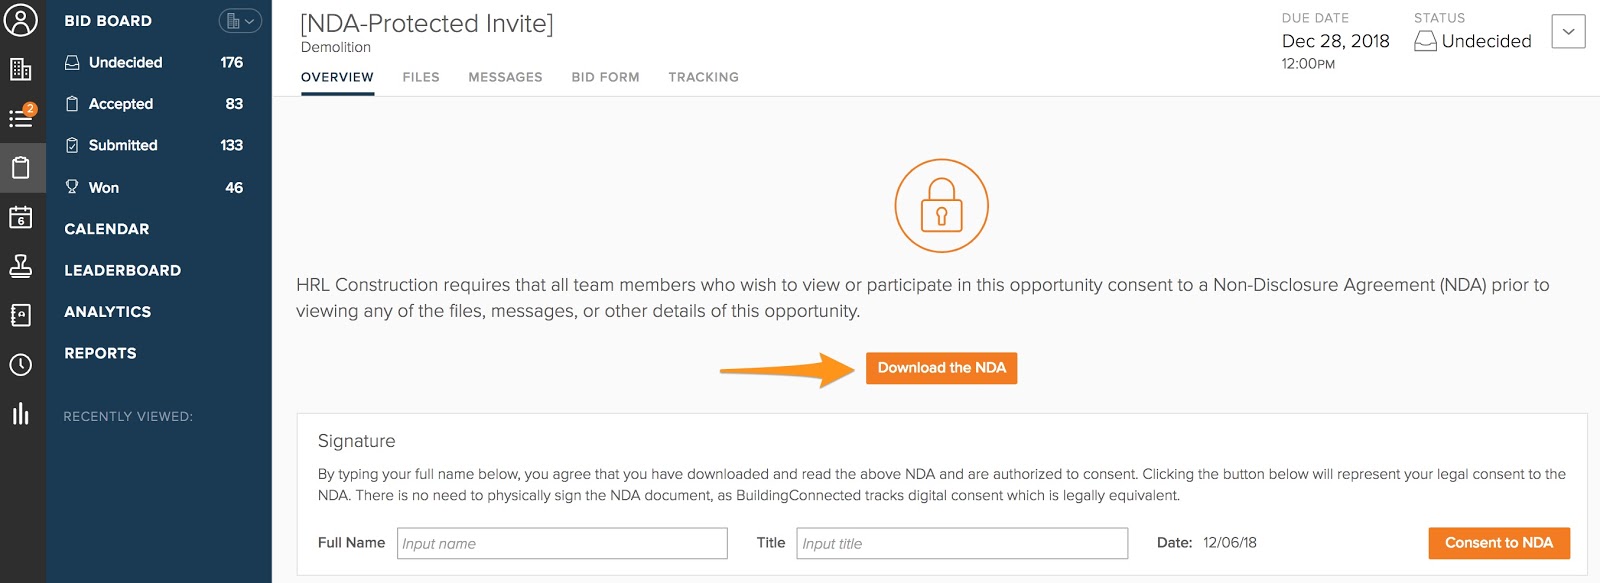Open the address book contacts icon

click(21, 315)
